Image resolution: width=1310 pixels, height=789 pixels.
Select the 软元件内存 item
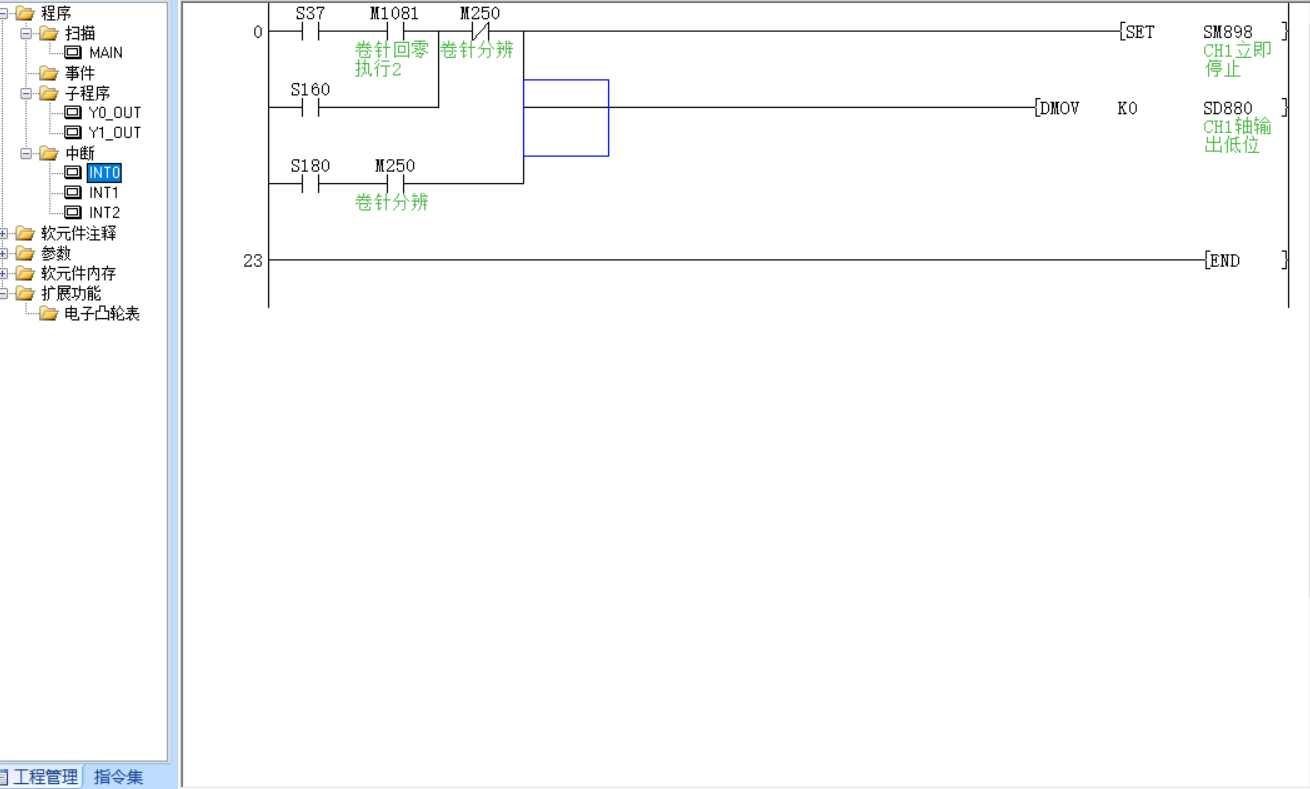click(x=78, y=273)
